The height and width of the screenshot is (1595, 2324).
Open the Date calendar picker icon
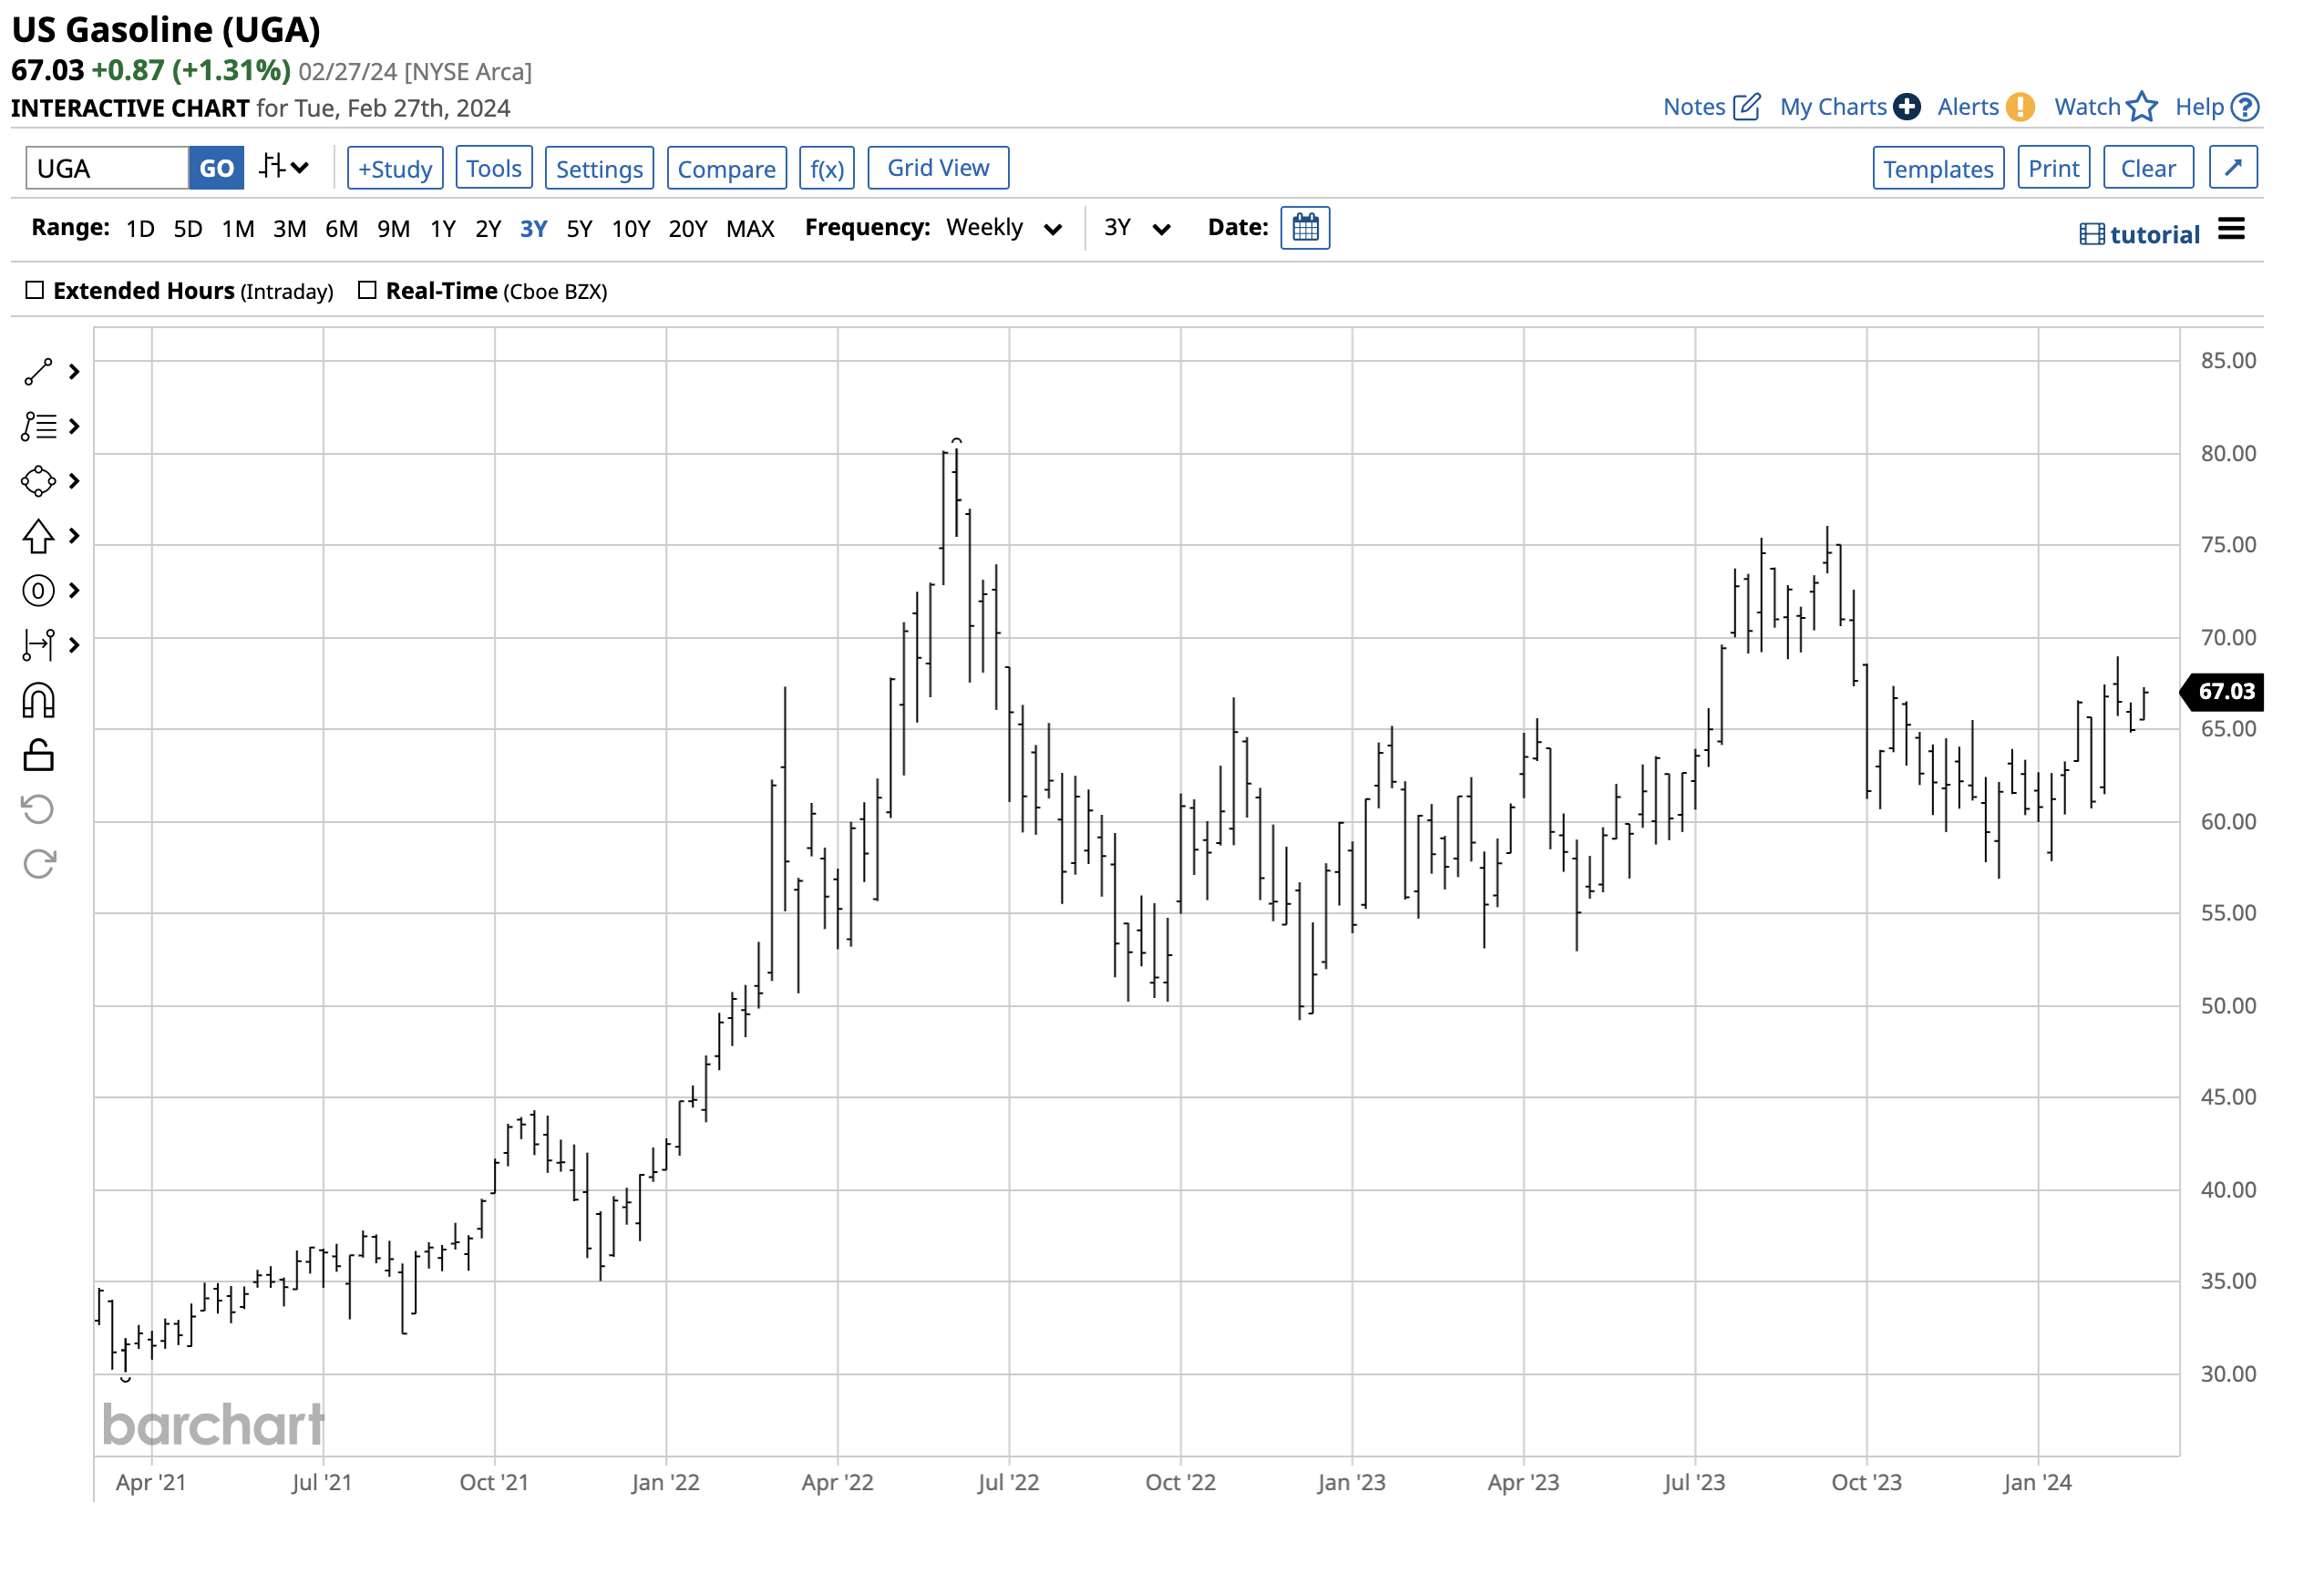click(1306, 228)
